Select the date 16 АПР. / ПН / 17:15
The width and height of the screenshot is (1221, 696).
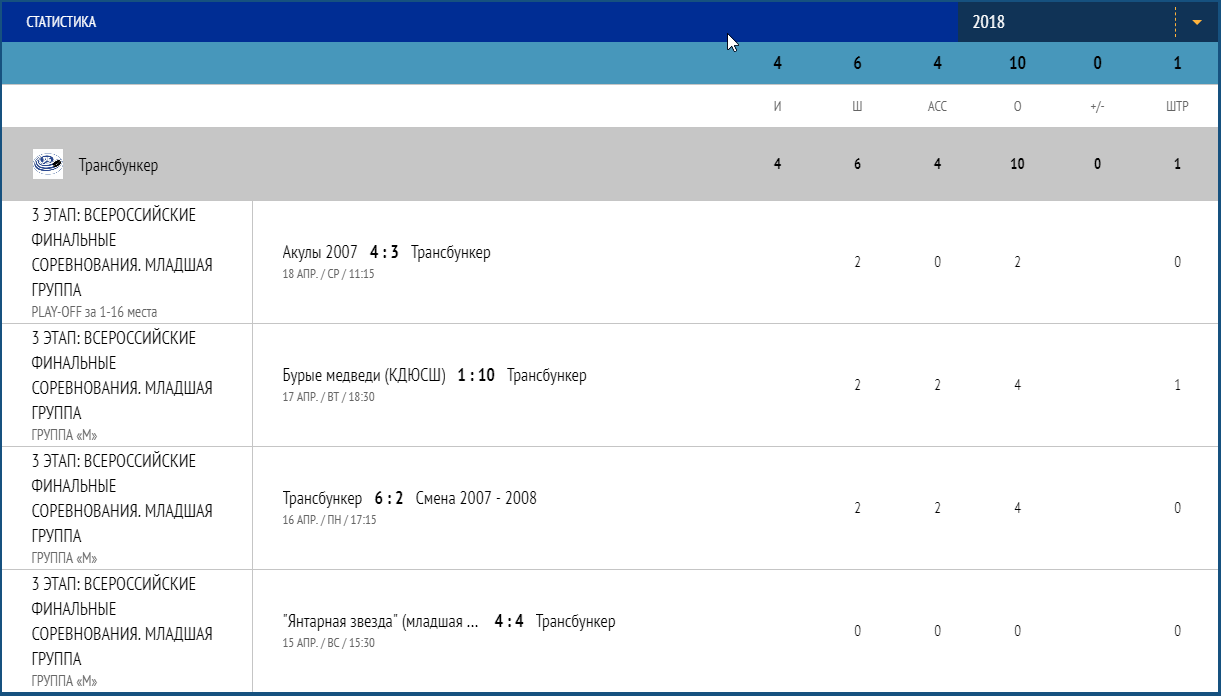click(329, 520)
